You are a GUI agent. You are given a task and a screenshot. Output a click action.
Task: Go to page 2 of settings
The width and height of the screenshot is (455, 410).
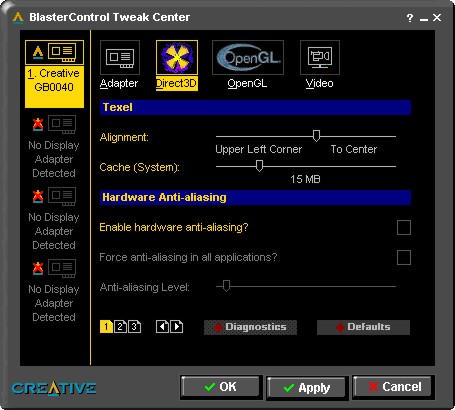(x=120, y=327)
